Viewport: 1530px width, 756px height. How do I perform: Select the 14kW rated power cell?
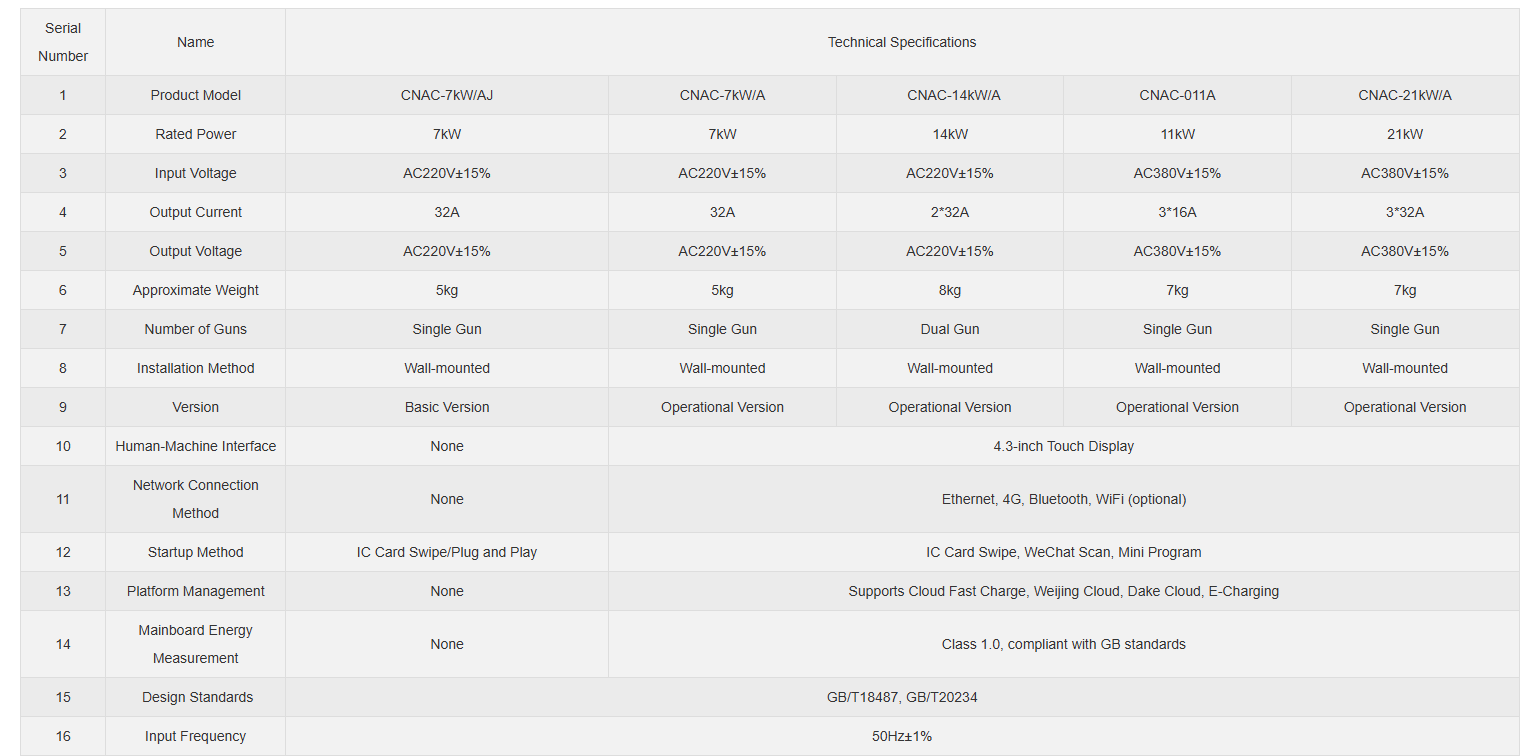click(x=950, y=134)
